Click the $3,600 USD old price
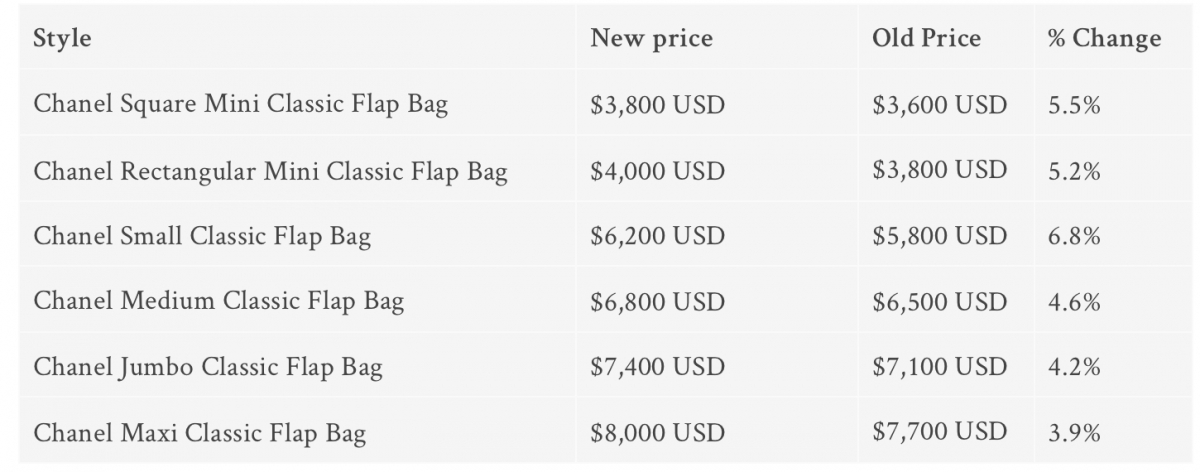 [939, 104]
